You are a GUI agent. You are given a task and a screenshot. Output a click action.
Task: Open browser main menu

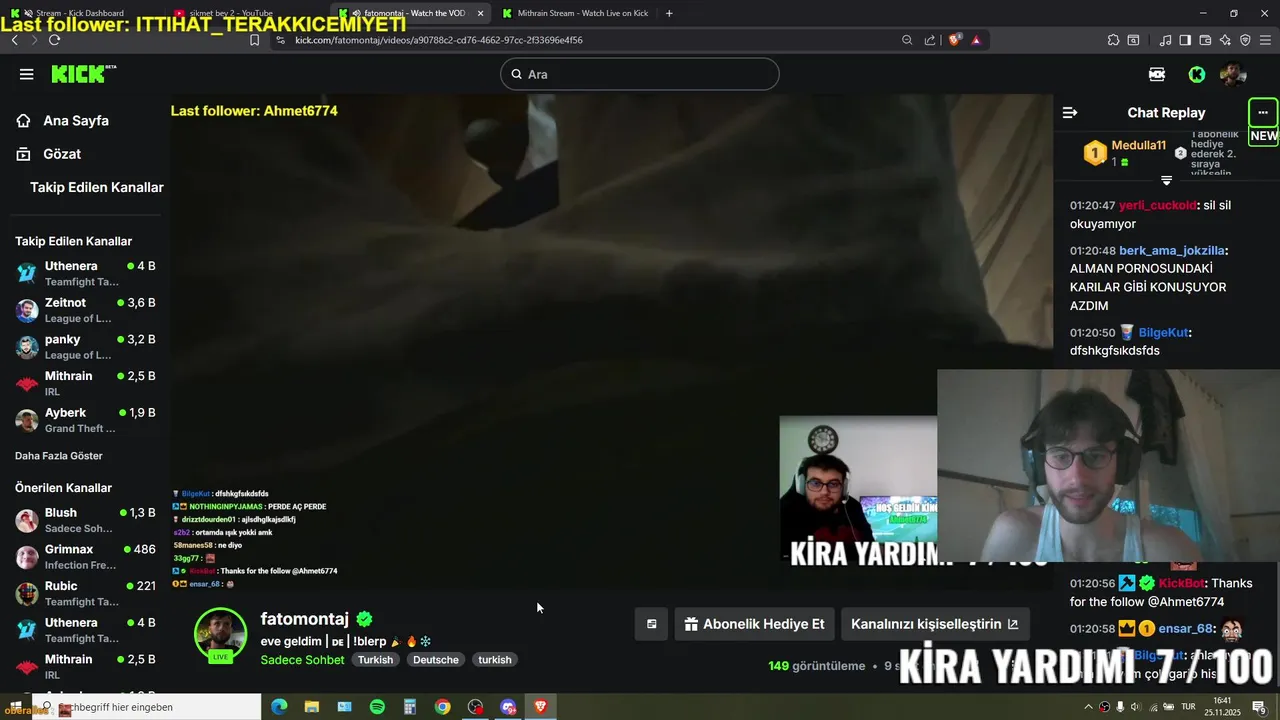pyautogui.click(x=1265, y=40)
